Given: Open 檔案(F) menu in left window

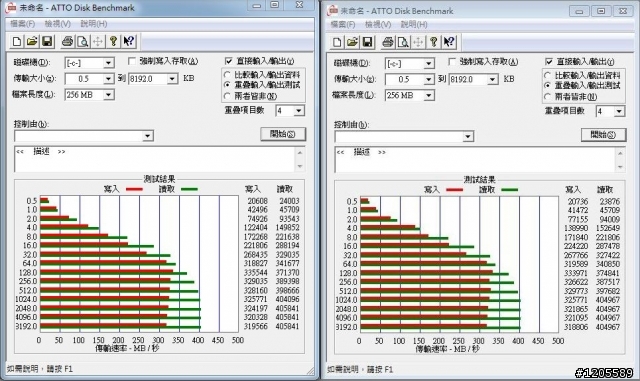Looking at the screenshot, I should click(22, 24).
